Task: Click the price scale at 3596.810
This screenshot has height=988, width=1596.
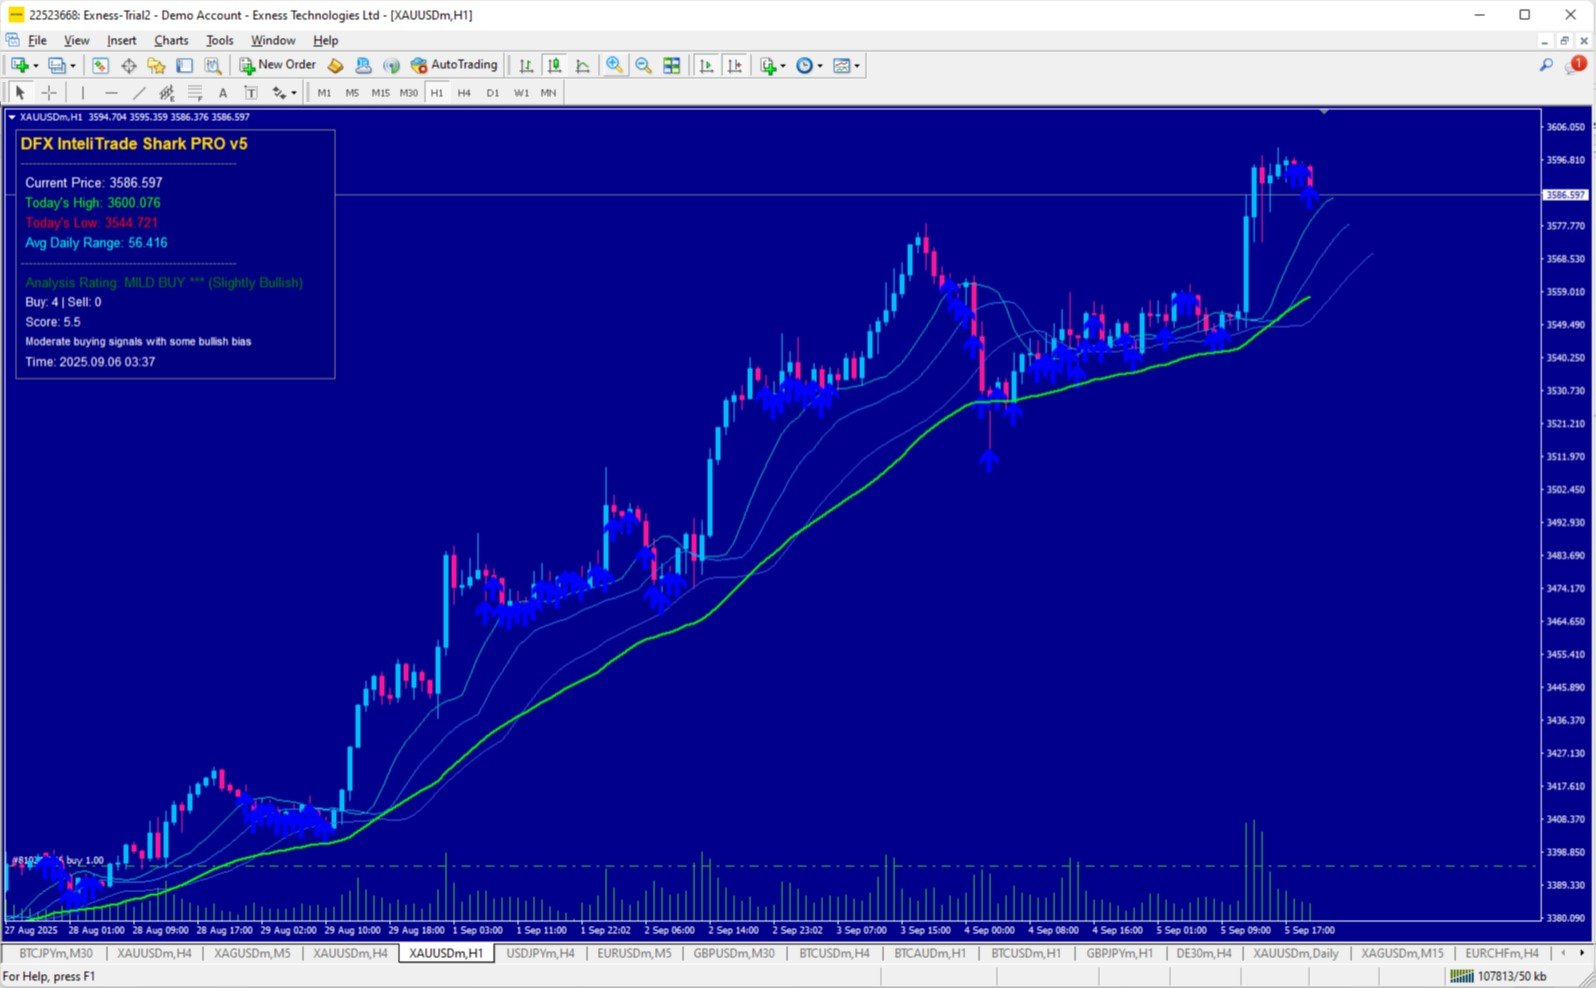Action: (x=1565, y=160)
